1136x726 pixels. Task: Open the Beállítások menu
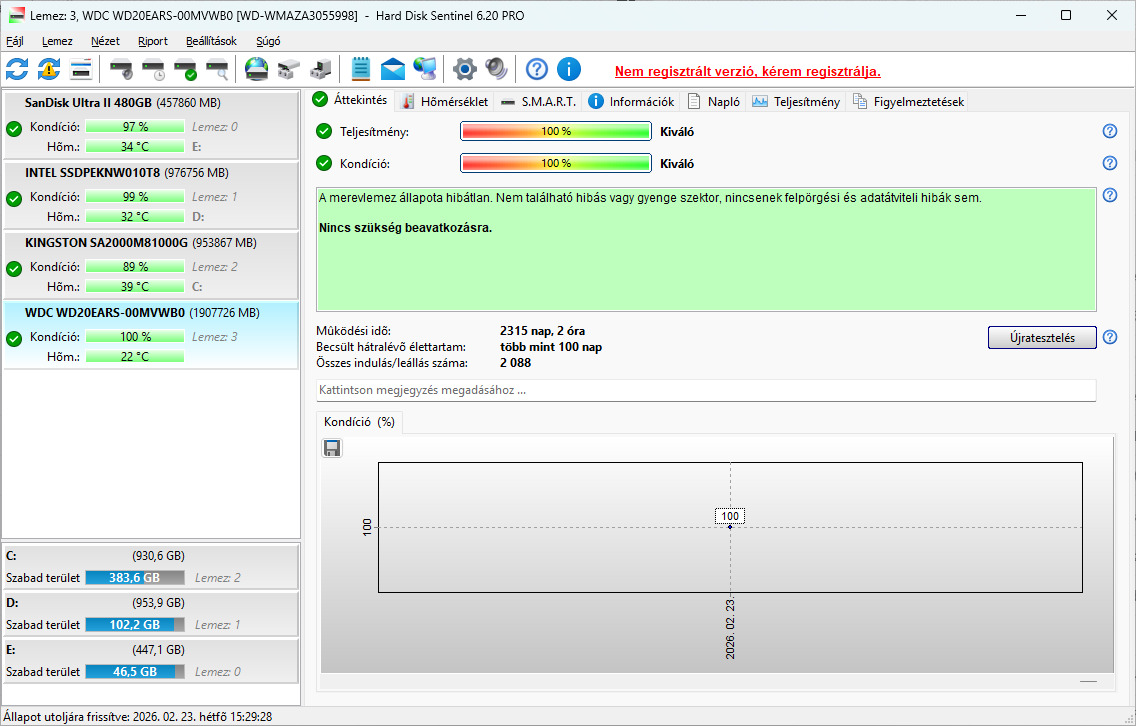(211, 41)
